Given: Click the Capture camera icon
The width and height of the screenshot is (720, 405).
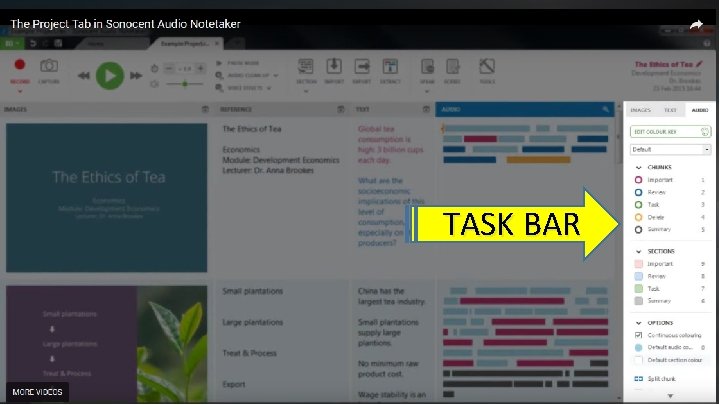Looking at the screenshot, I should 49,66.
